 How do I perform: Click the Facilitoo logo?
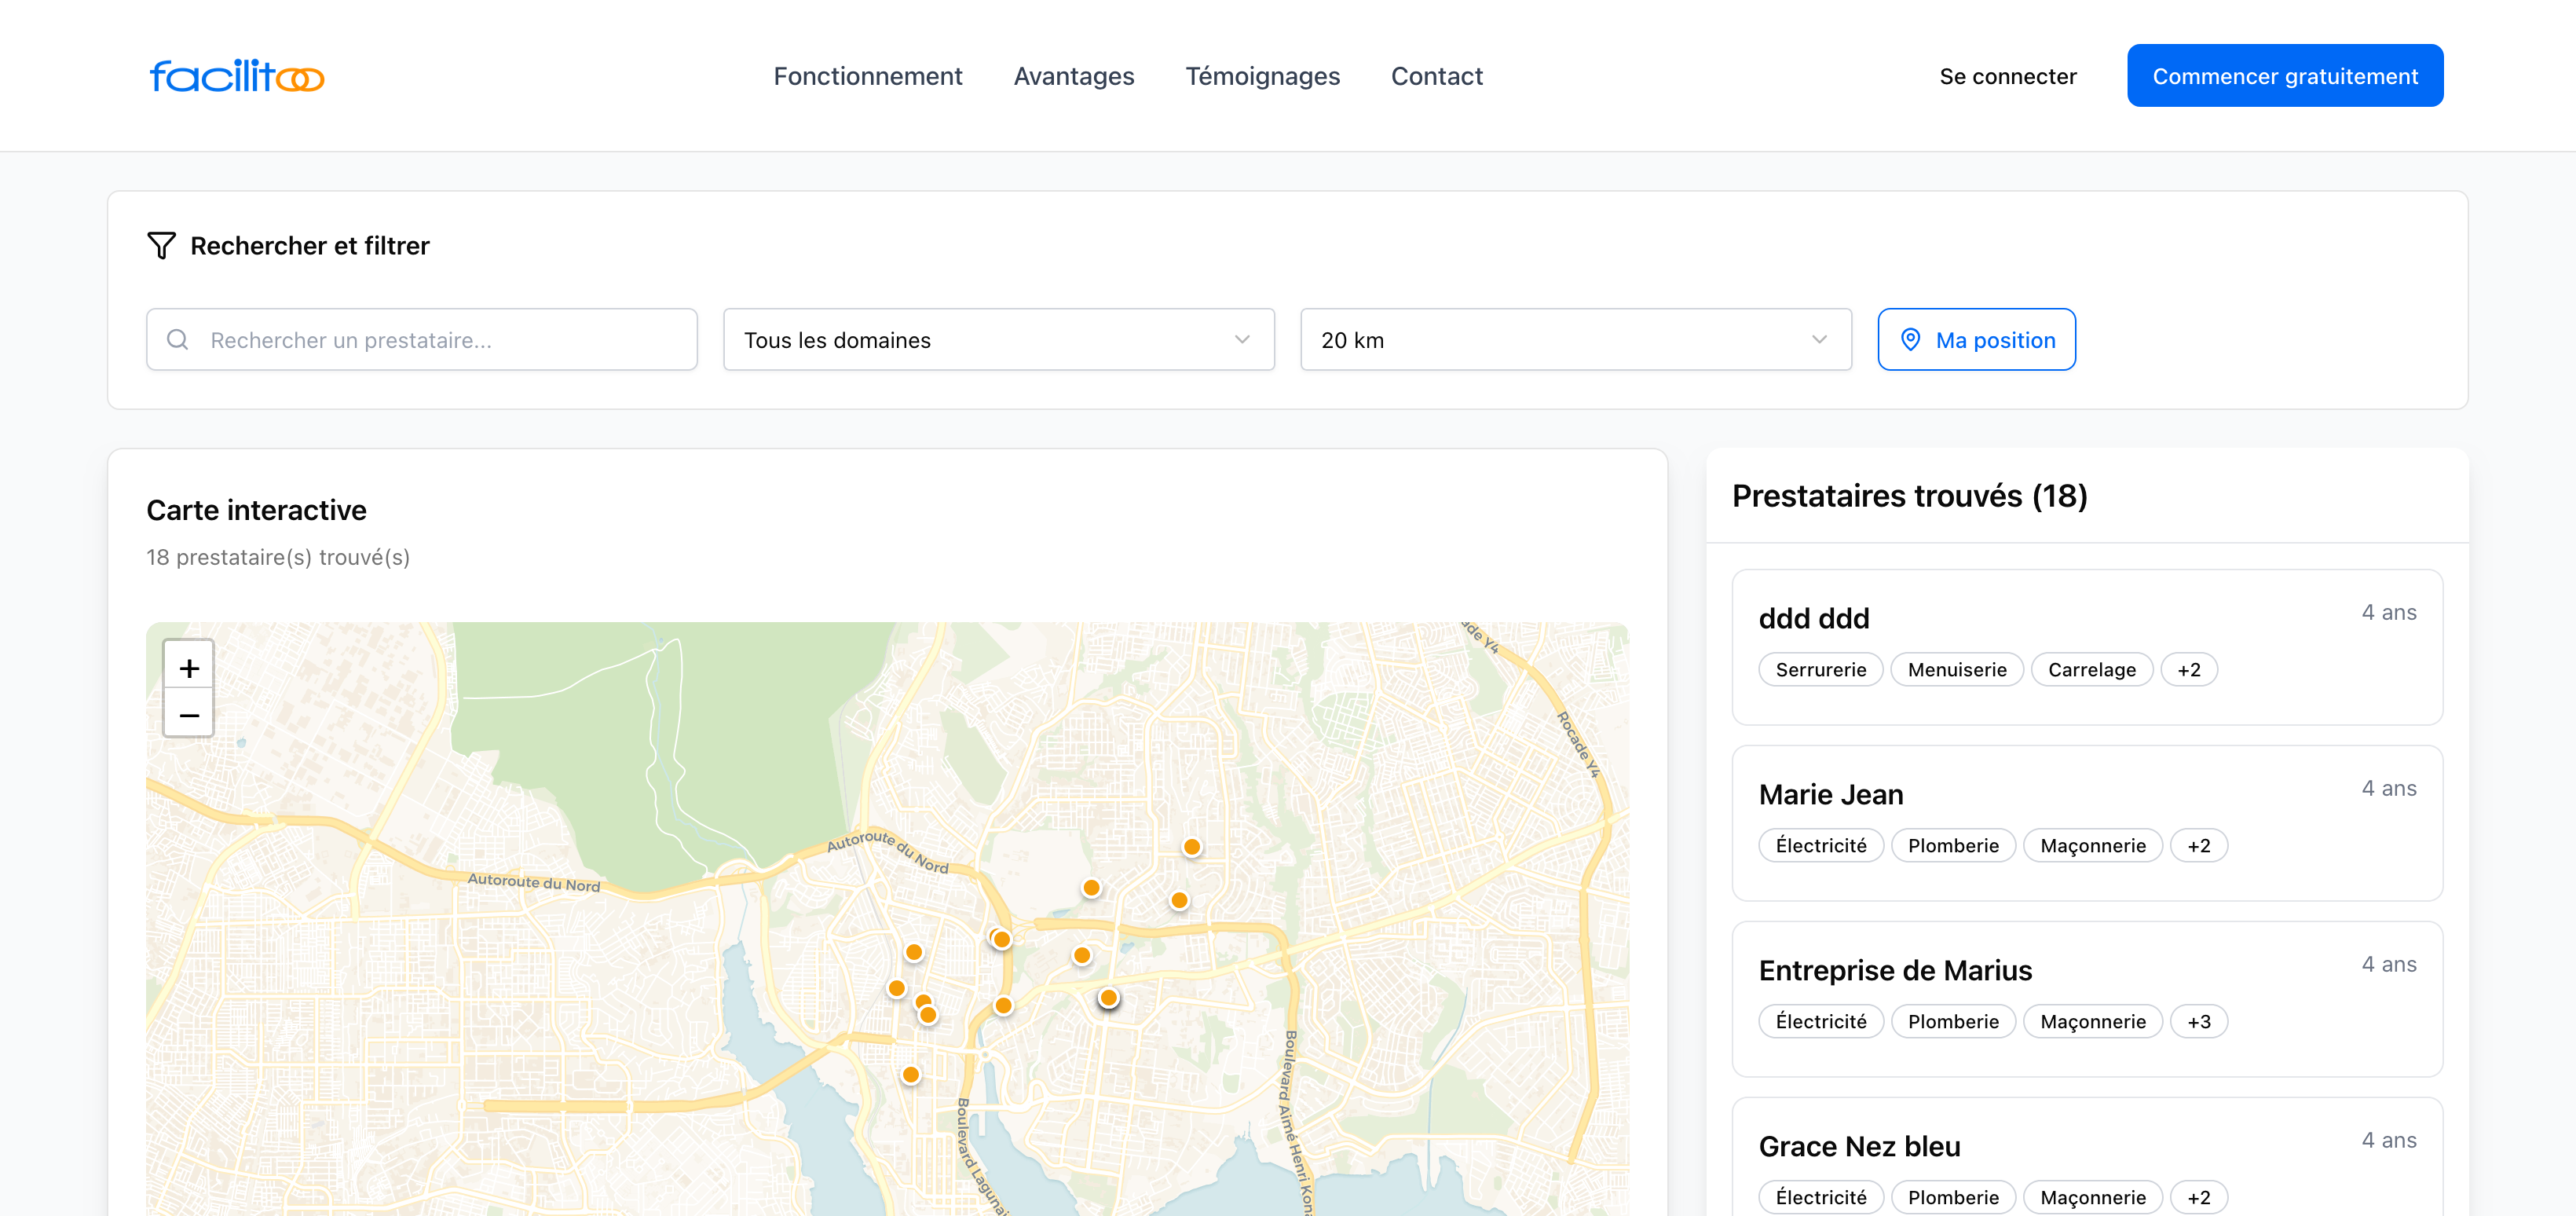[x=236, y=76]
